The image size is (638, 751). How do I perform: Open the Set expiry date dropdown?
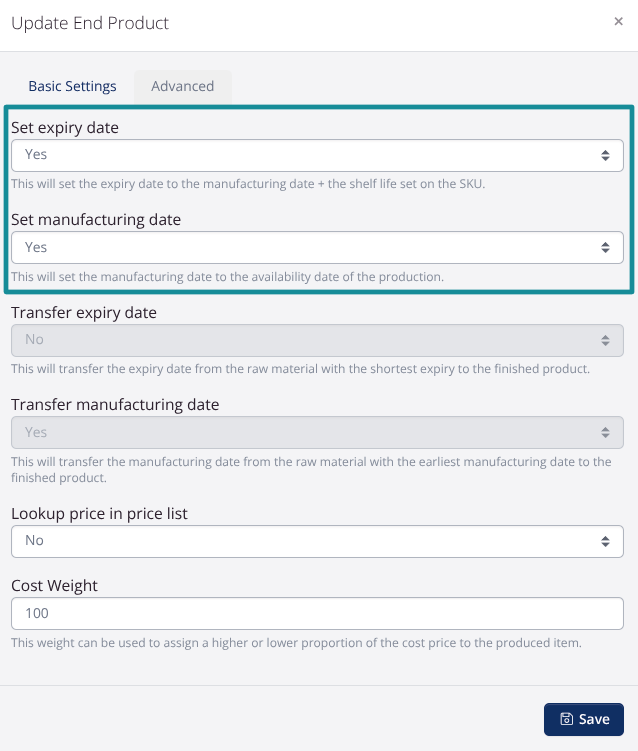pos(317,155)
